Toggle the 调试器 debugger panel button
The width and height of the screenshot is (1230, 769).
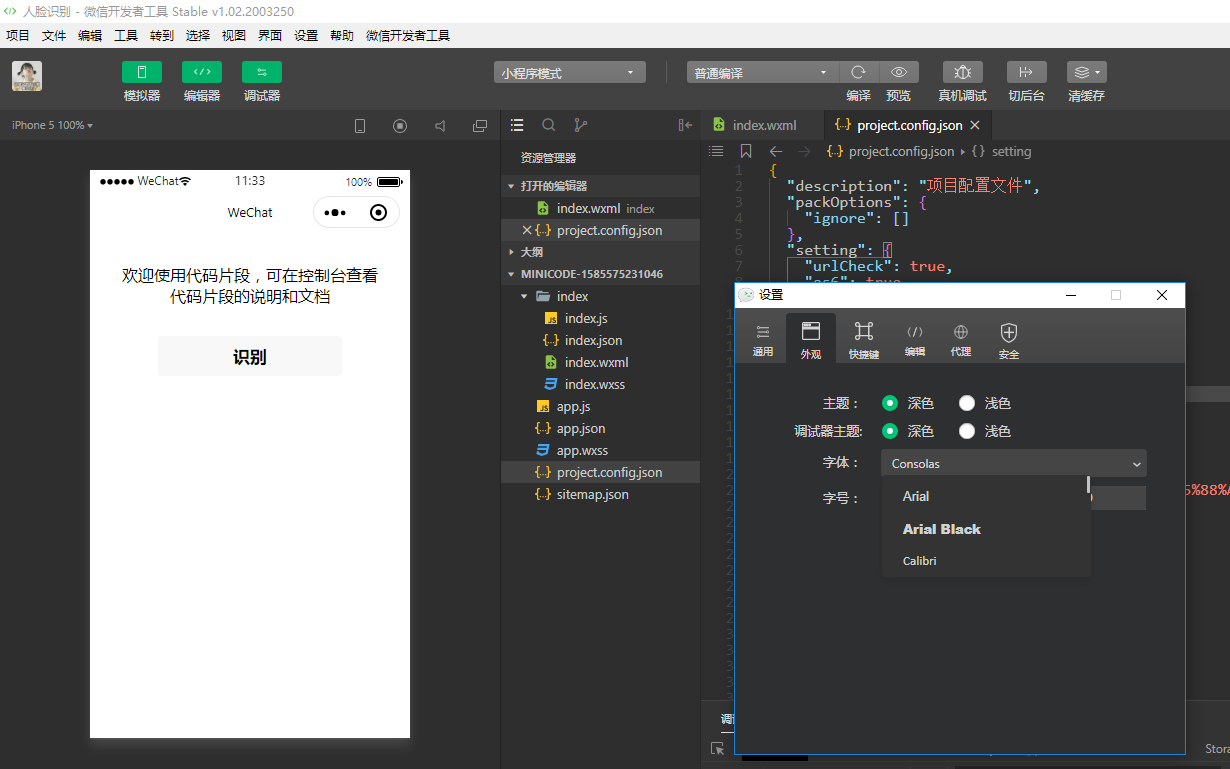[262, 72]
